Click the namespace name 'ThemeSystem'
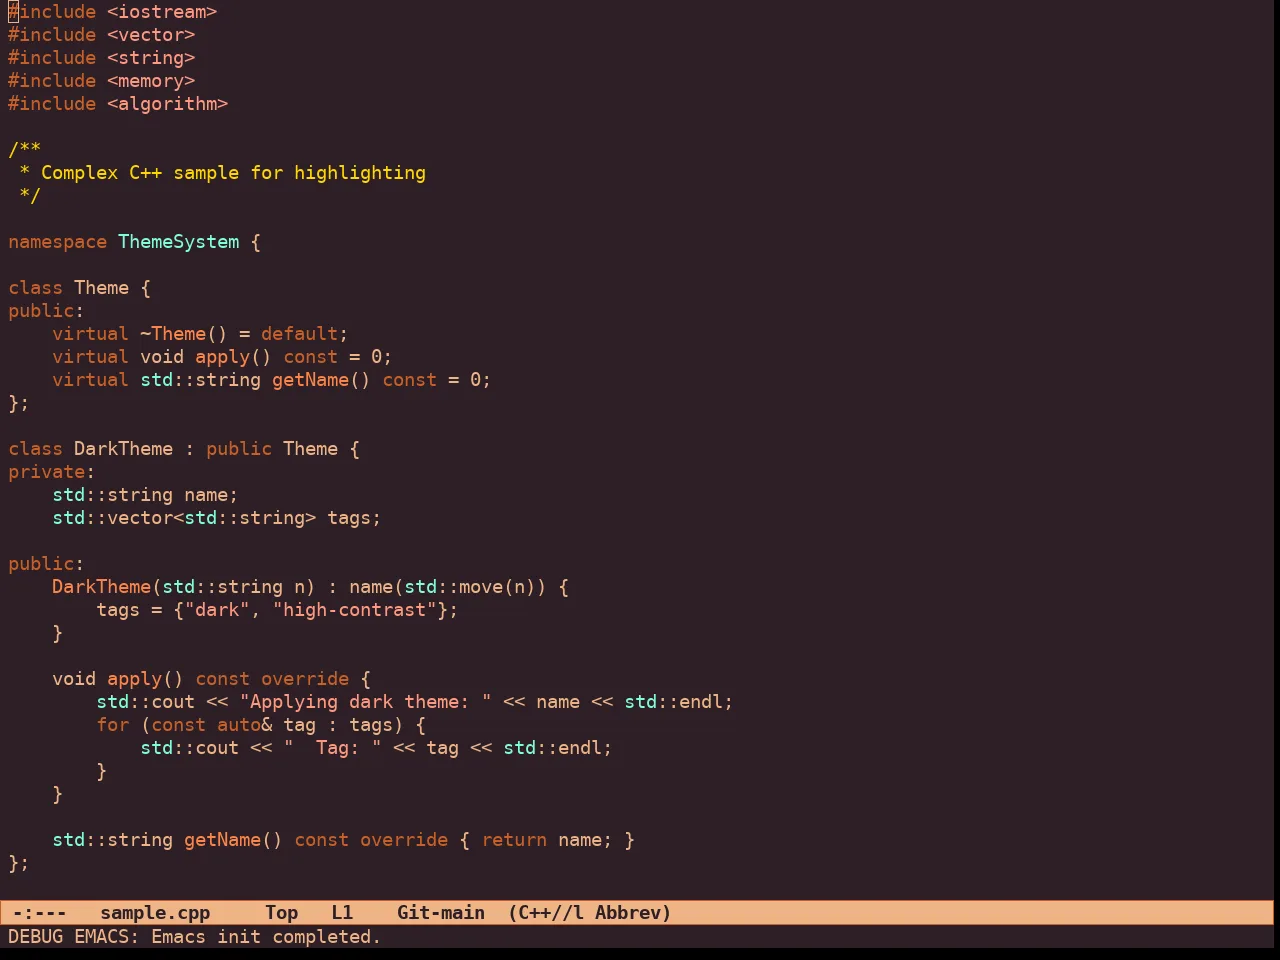Viewport: 1280px width, 960px height. point(179,242)
